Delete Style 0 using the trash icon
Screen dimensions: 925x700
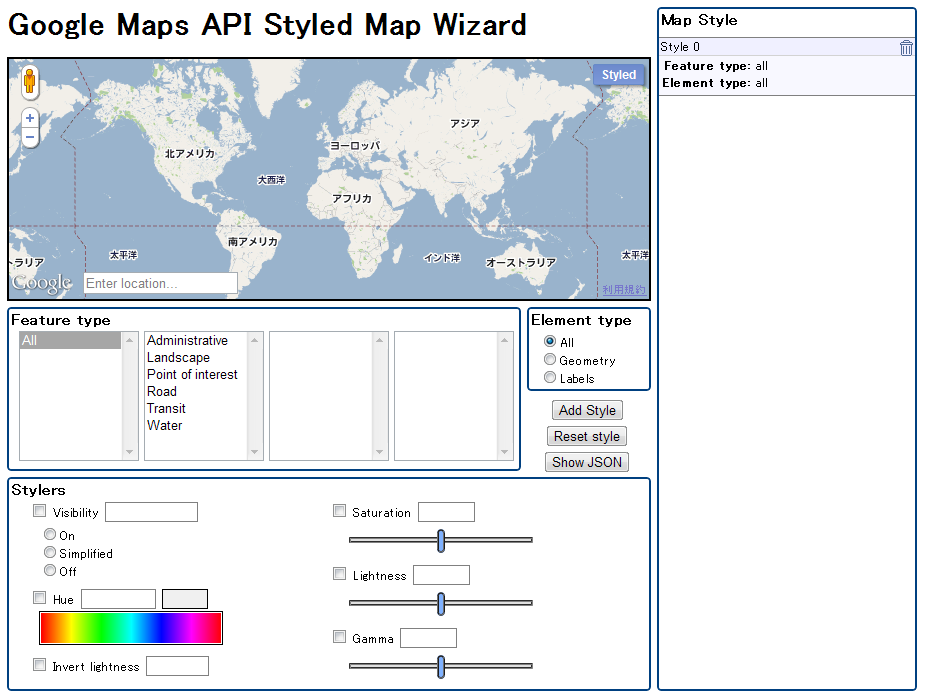(906, 47)
